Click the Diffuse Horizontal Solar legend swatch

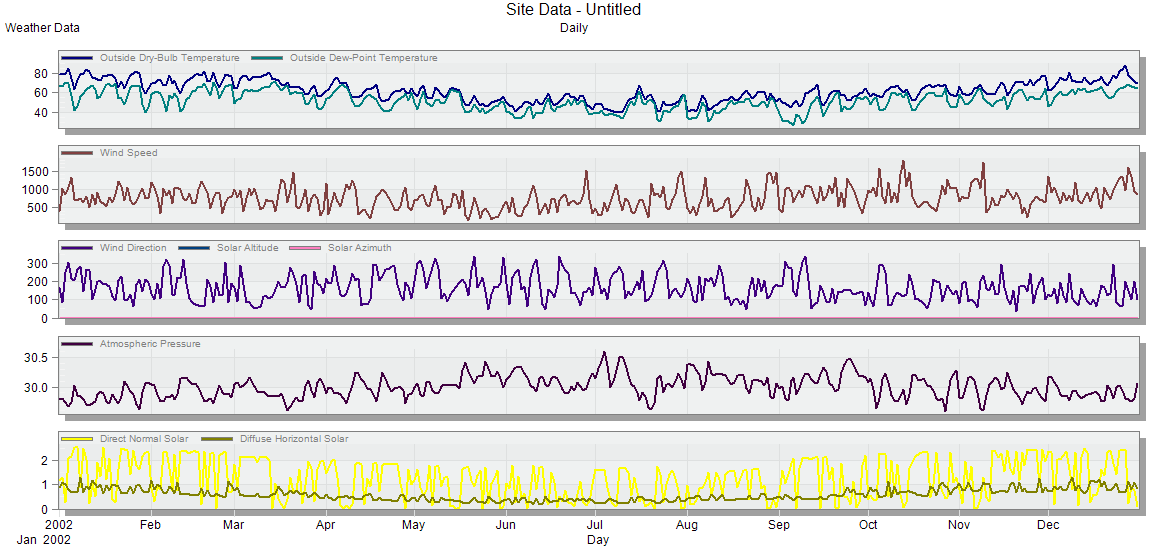tap(218, 439)
